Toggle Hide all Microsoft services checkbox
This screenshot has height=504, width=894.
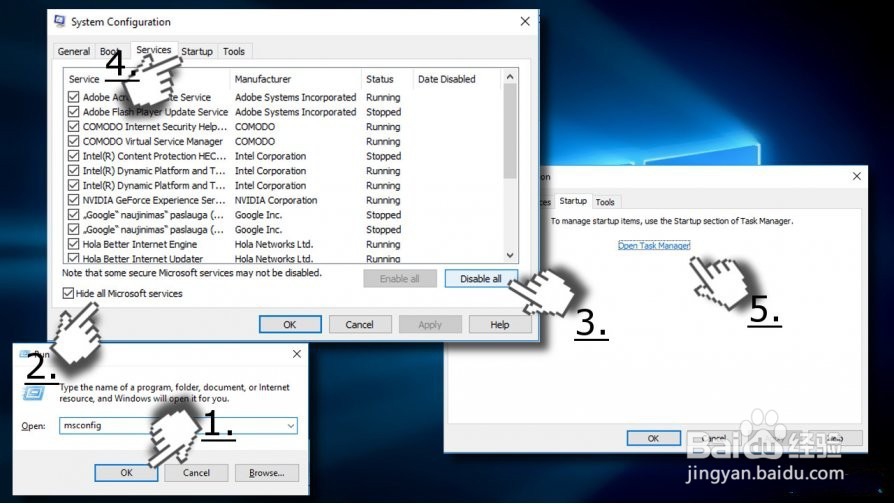[x=68, y=293]
